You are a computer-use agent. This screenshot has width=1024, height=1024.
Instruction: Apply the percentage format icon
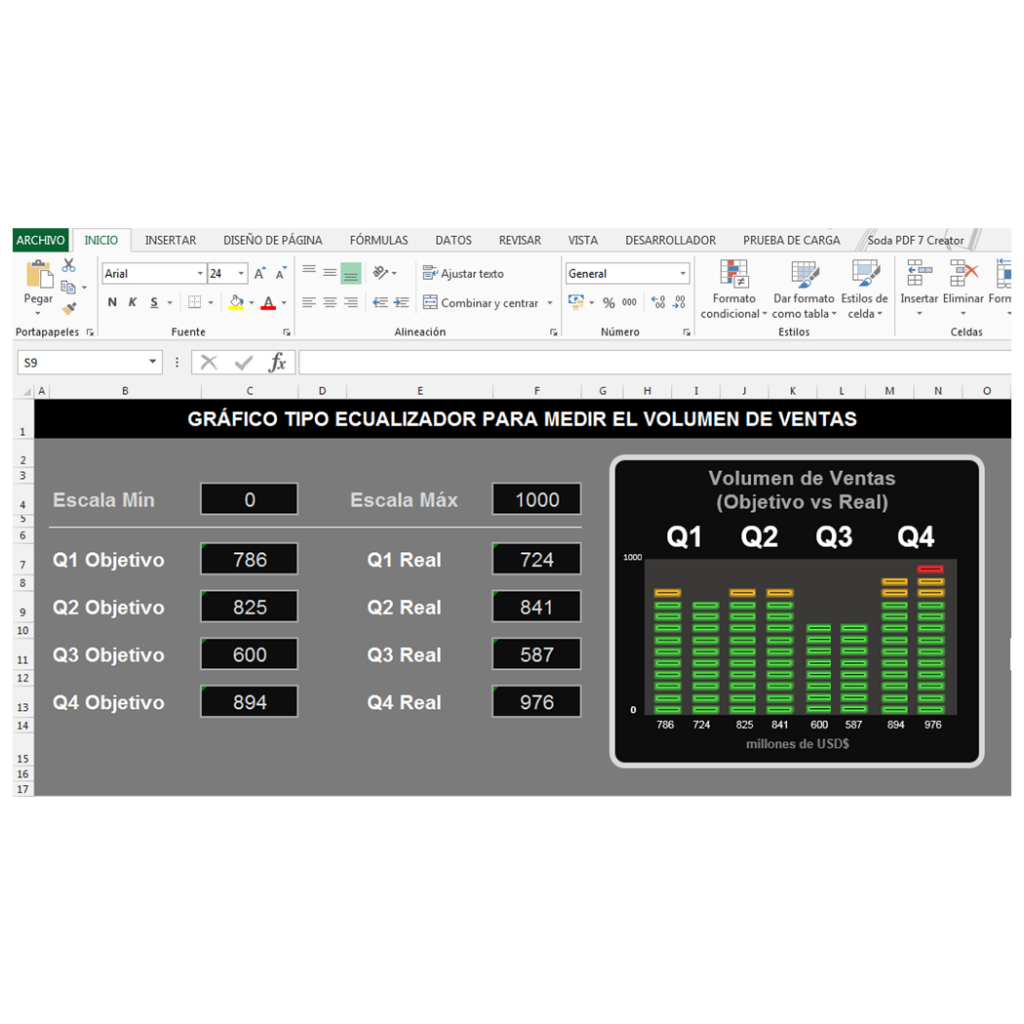click(x=606, y=302)
